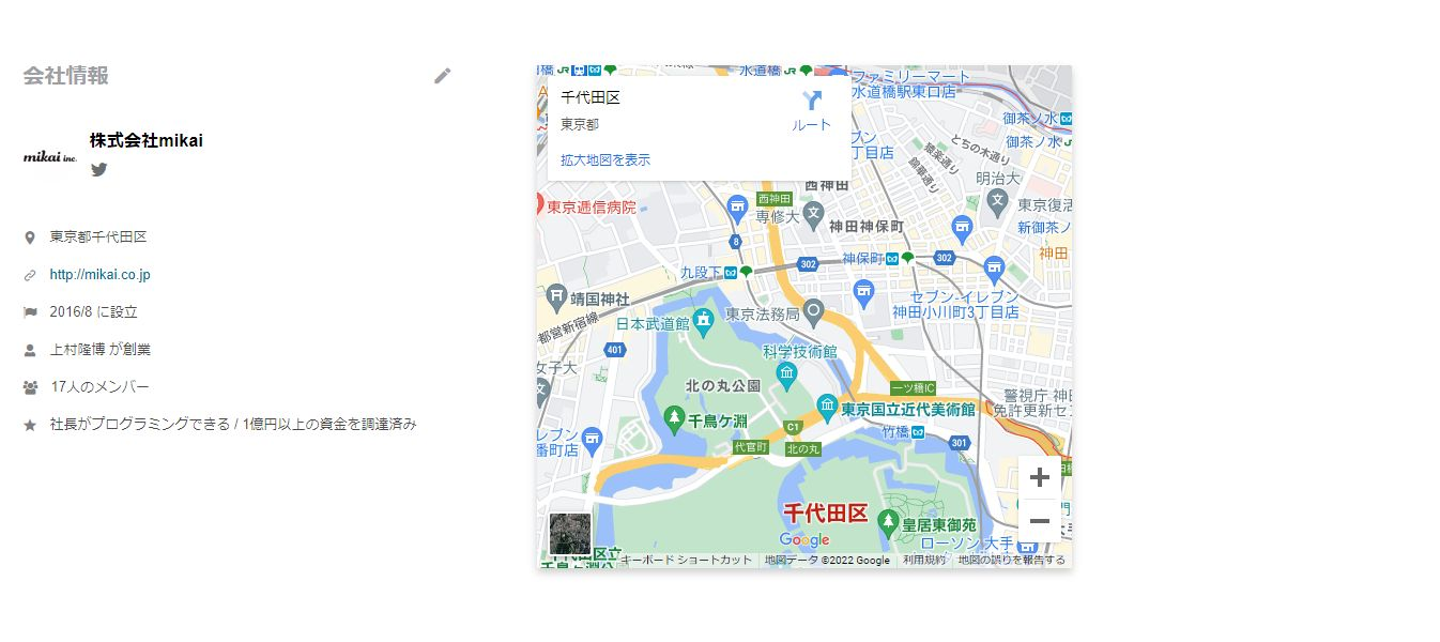Click the 2016/8 に設立 founding date text
This screenshot has height=642, width=1440.
(93, 312)
